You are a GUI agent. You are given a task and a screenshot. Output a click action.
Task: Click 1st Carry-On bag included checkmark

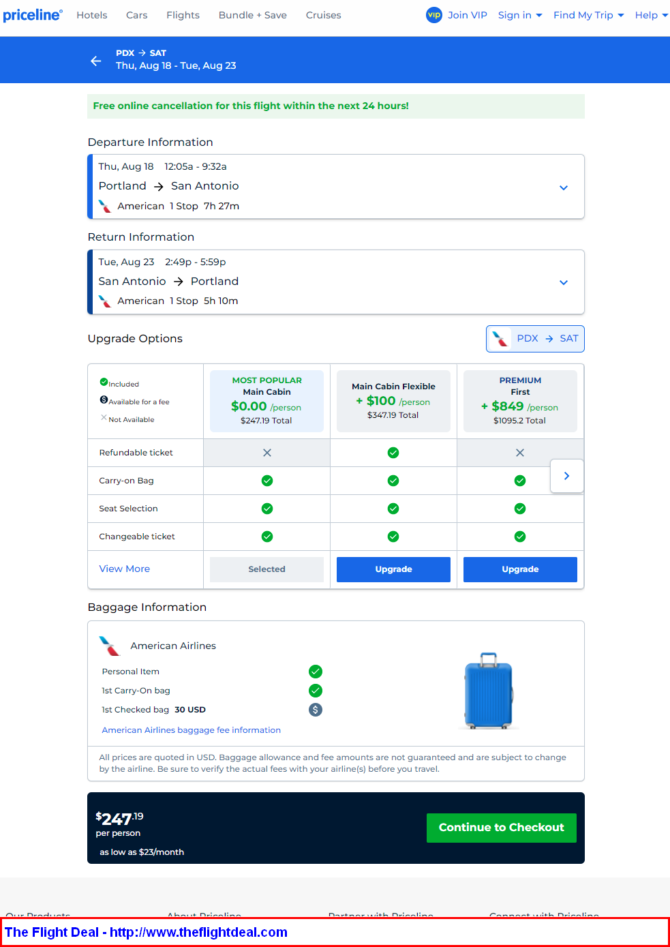[x=315, y=691]
